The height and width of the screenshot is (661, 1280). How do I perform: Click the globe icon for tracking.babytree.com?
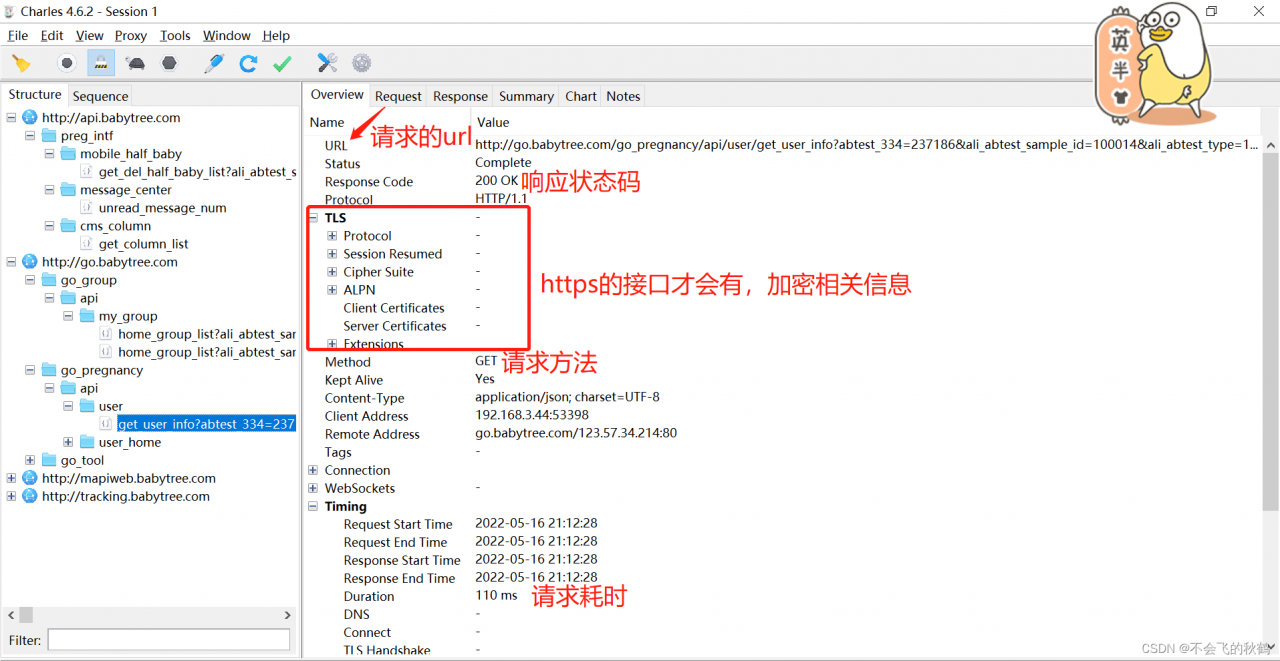(x=29, y=496)
